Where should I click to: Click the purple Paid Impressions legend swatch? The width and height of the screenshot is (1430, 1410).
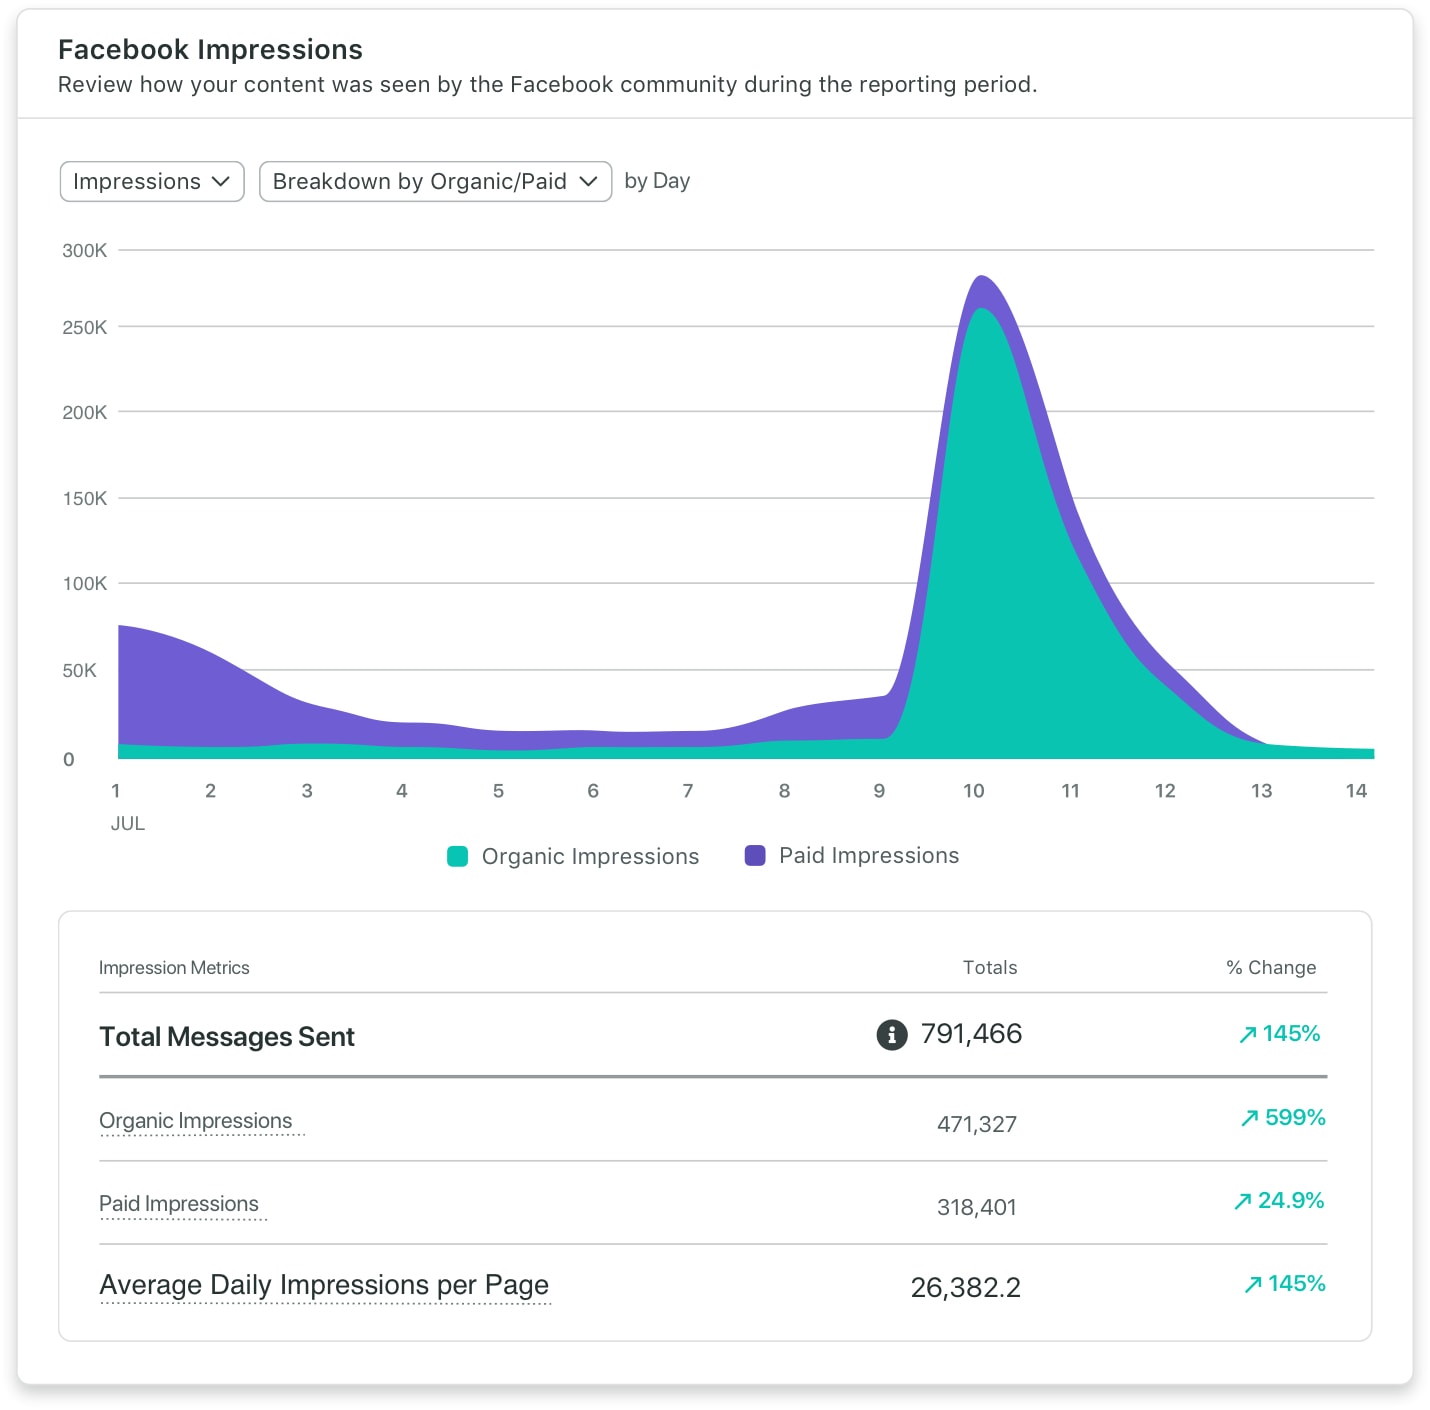pos(755,856)
